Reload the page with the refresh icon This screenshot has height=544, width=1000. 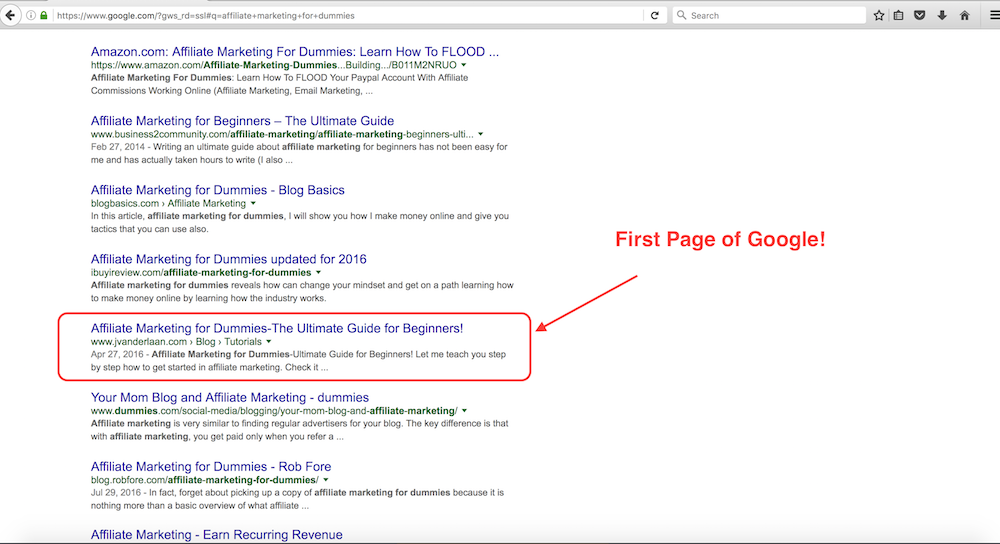click(655, 16)
